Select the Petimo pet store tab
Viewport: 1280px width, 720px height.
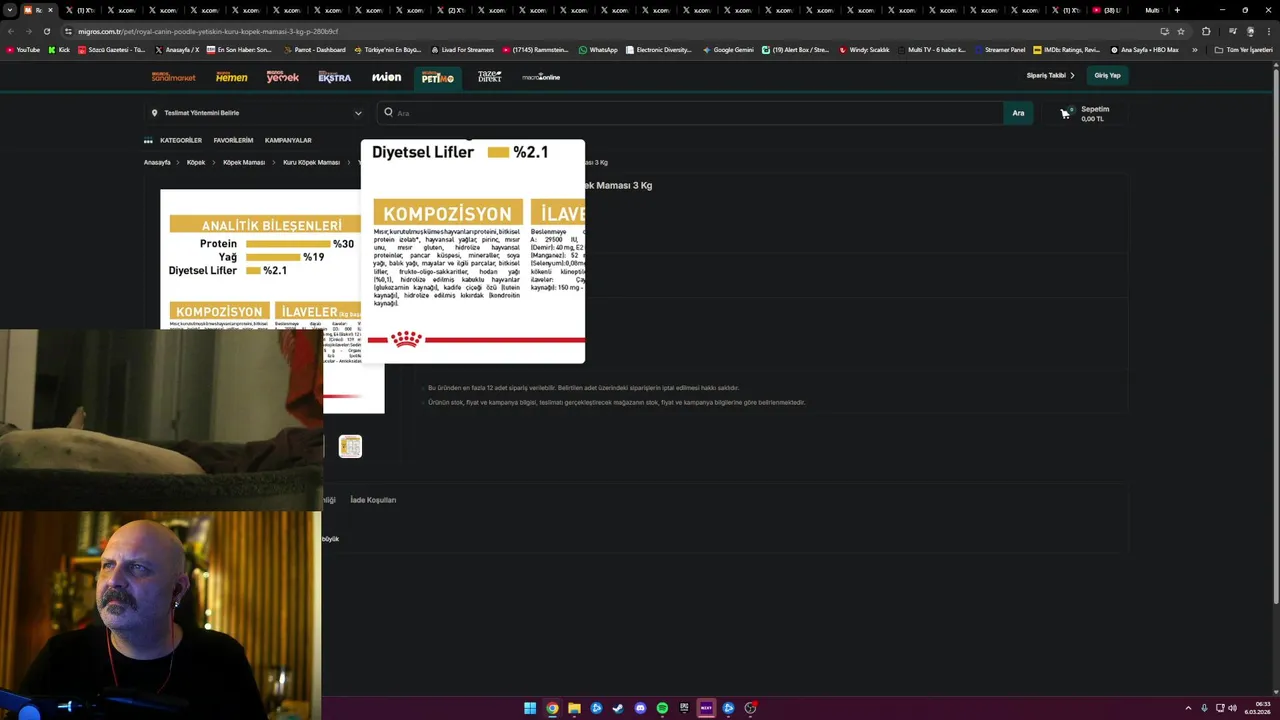437,77
